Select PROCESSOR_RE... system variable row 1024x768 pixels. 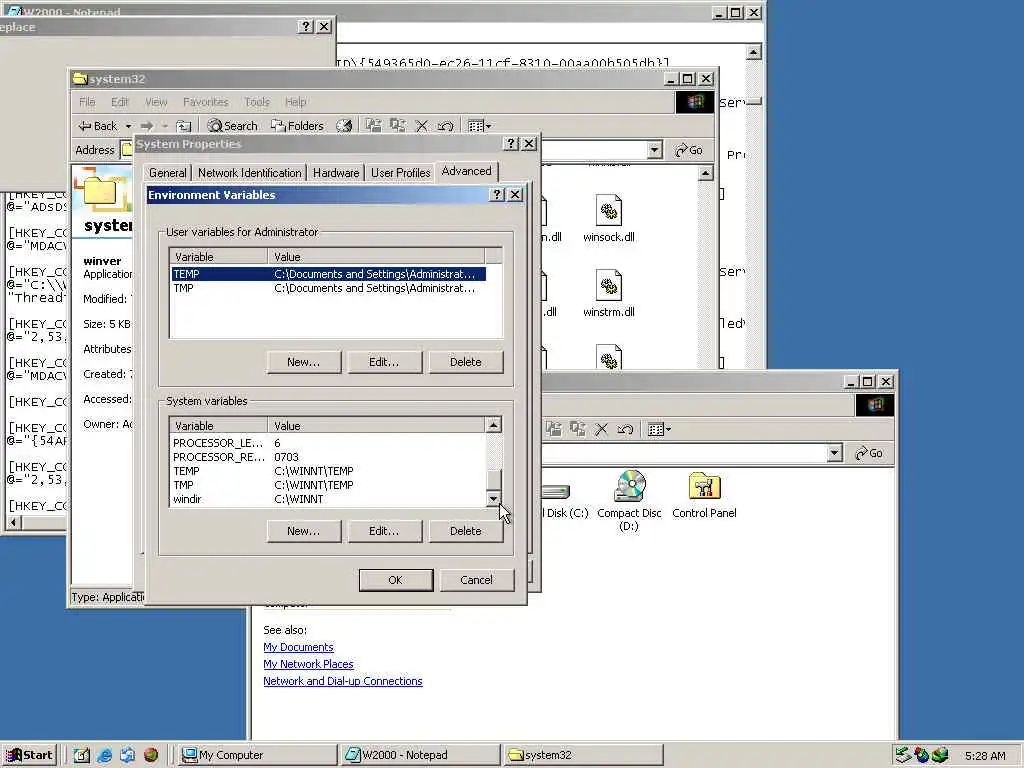(x=328, y=457)
